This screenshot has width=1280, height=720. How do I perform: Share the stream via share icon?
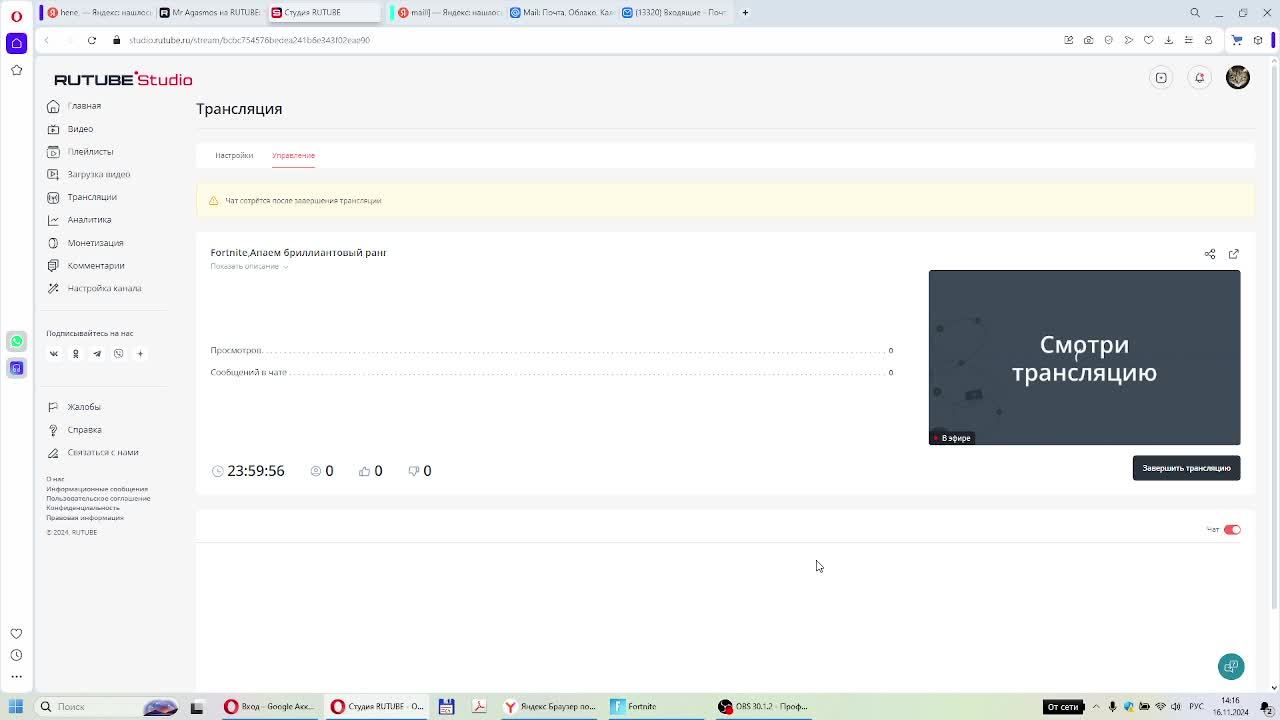coord(1210,254)
